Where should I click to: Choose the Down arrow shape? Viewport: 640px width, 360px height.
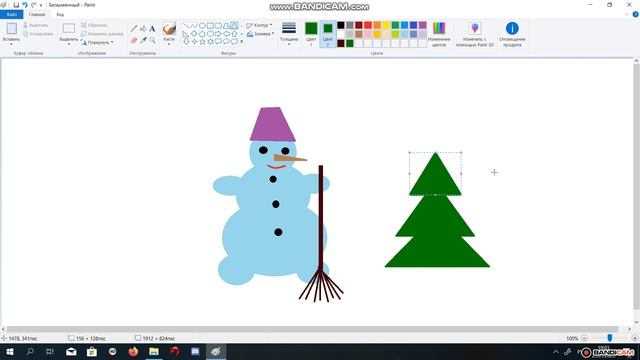tap(186, 42)
